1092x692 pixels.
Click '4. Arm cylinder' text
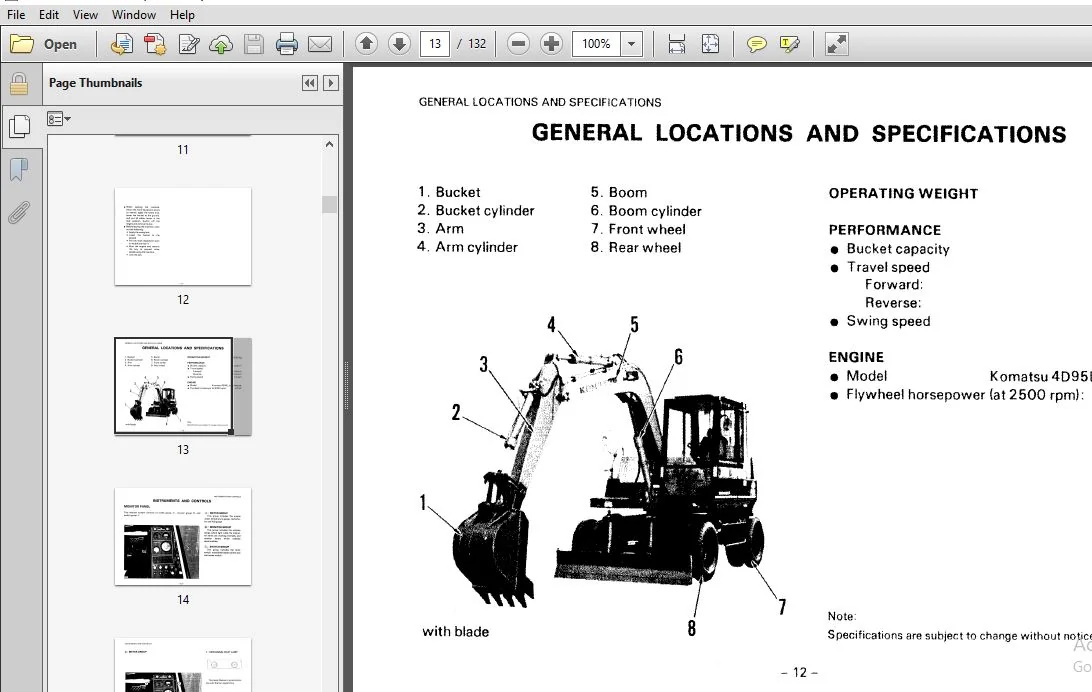(467, 246)
